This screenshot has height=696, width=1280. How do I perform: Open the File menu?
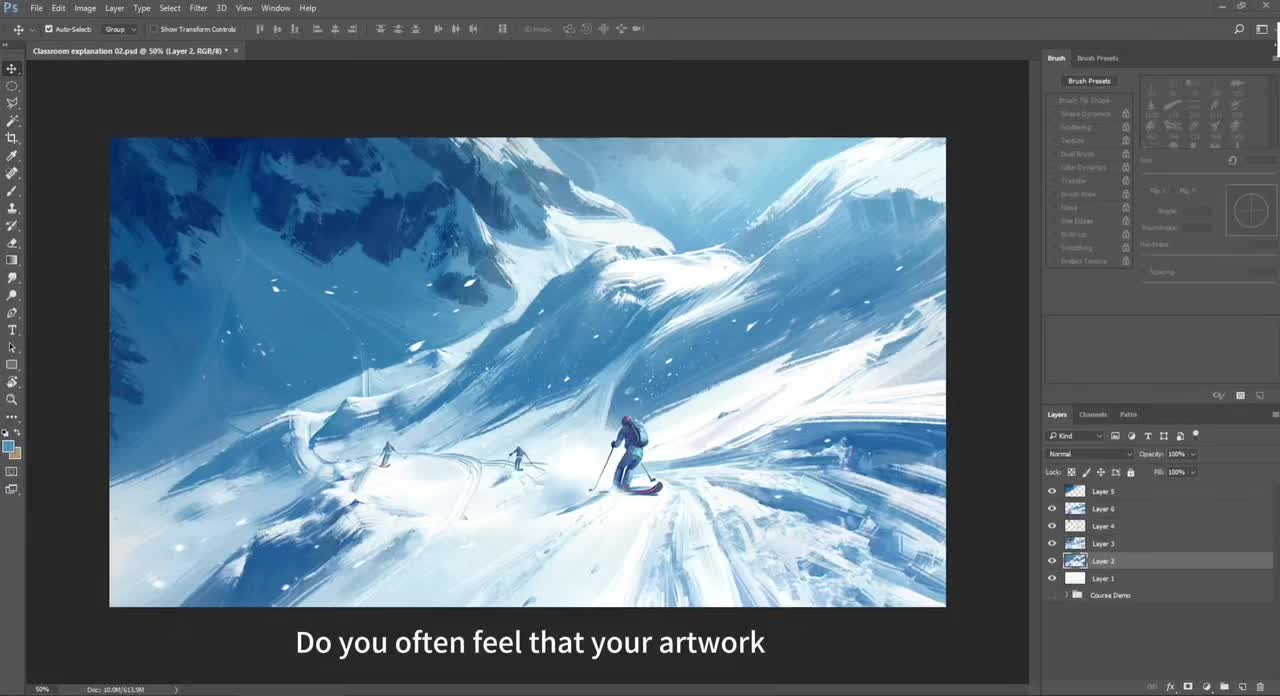click(36, 8)
